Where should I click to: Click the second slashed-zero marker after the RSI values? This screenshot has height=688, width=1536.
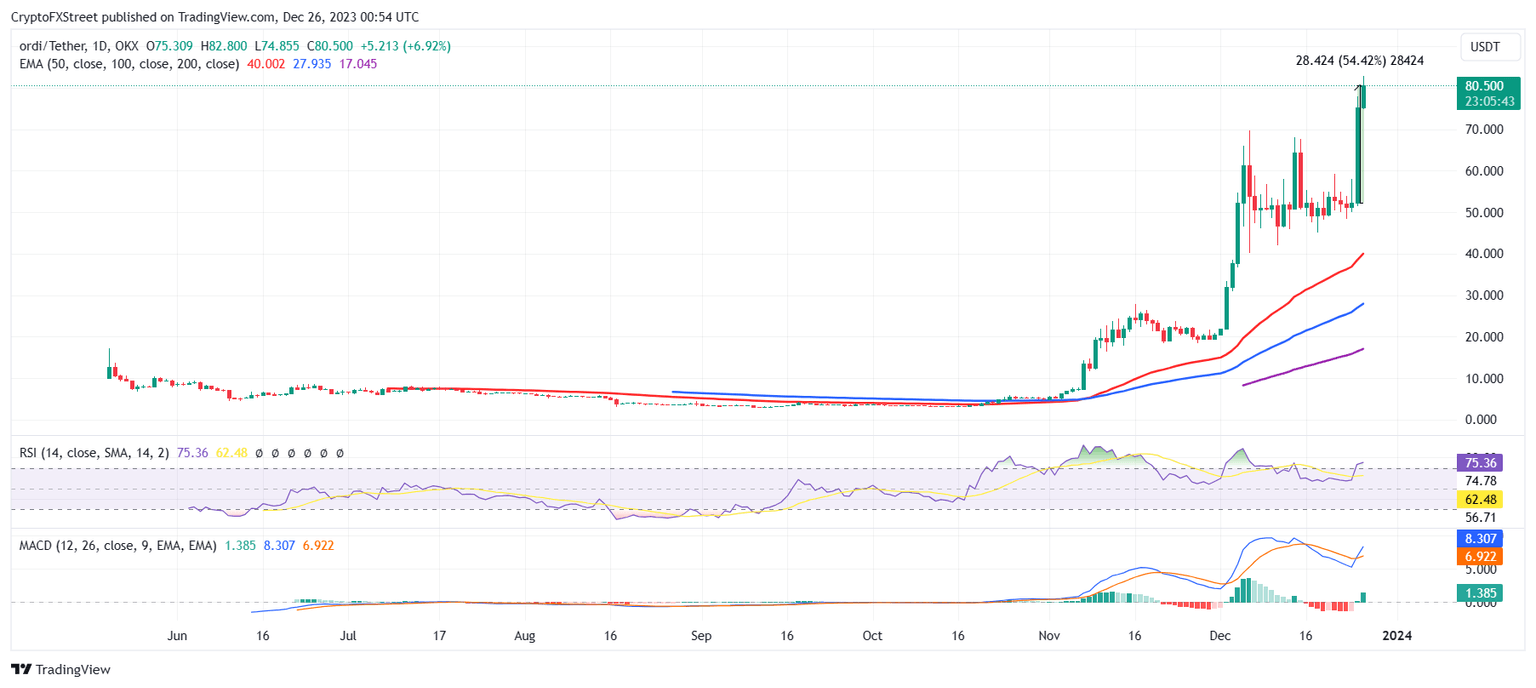(x=276, y=453)
